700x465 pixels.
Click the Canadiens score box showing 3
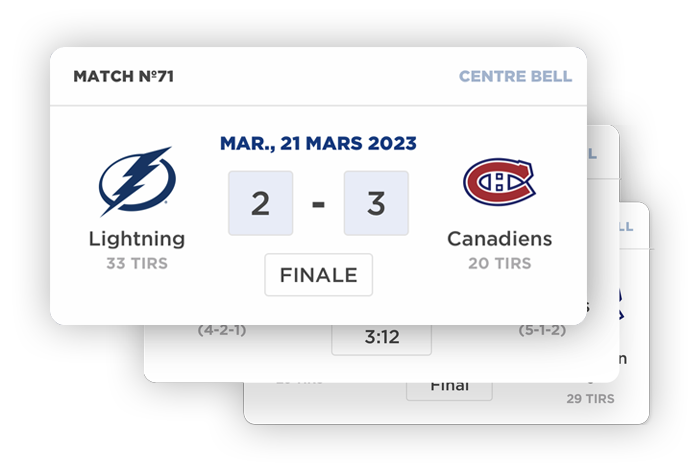click(376, 203)
